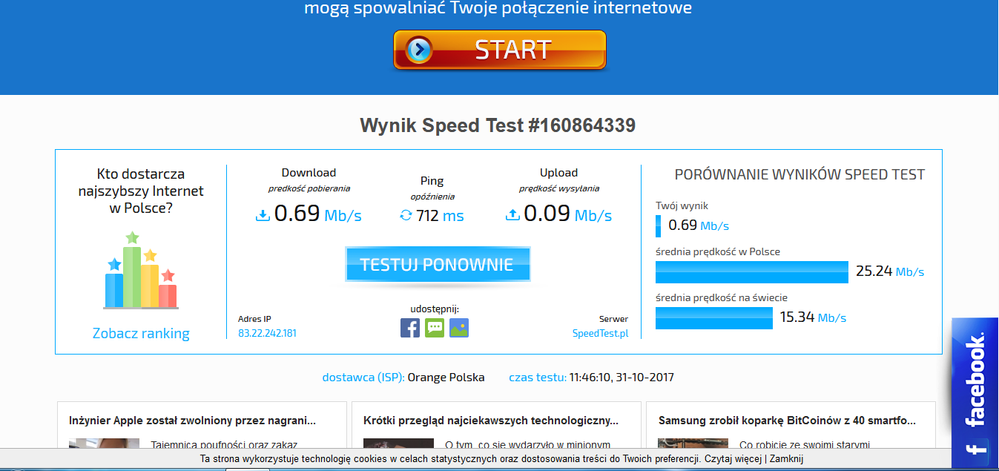The height and width of the screenshot is (471, 999).
Task: Click the upload arrow icon beside 0.09
Action: [513, 215]
